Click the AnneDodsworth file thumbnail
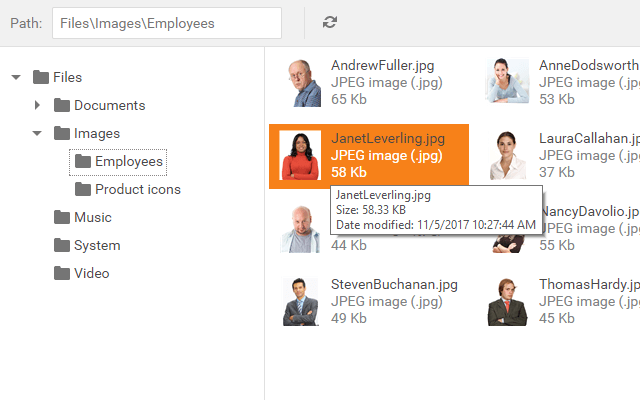Viewport: 640px width, 400px height. point(508,82)
